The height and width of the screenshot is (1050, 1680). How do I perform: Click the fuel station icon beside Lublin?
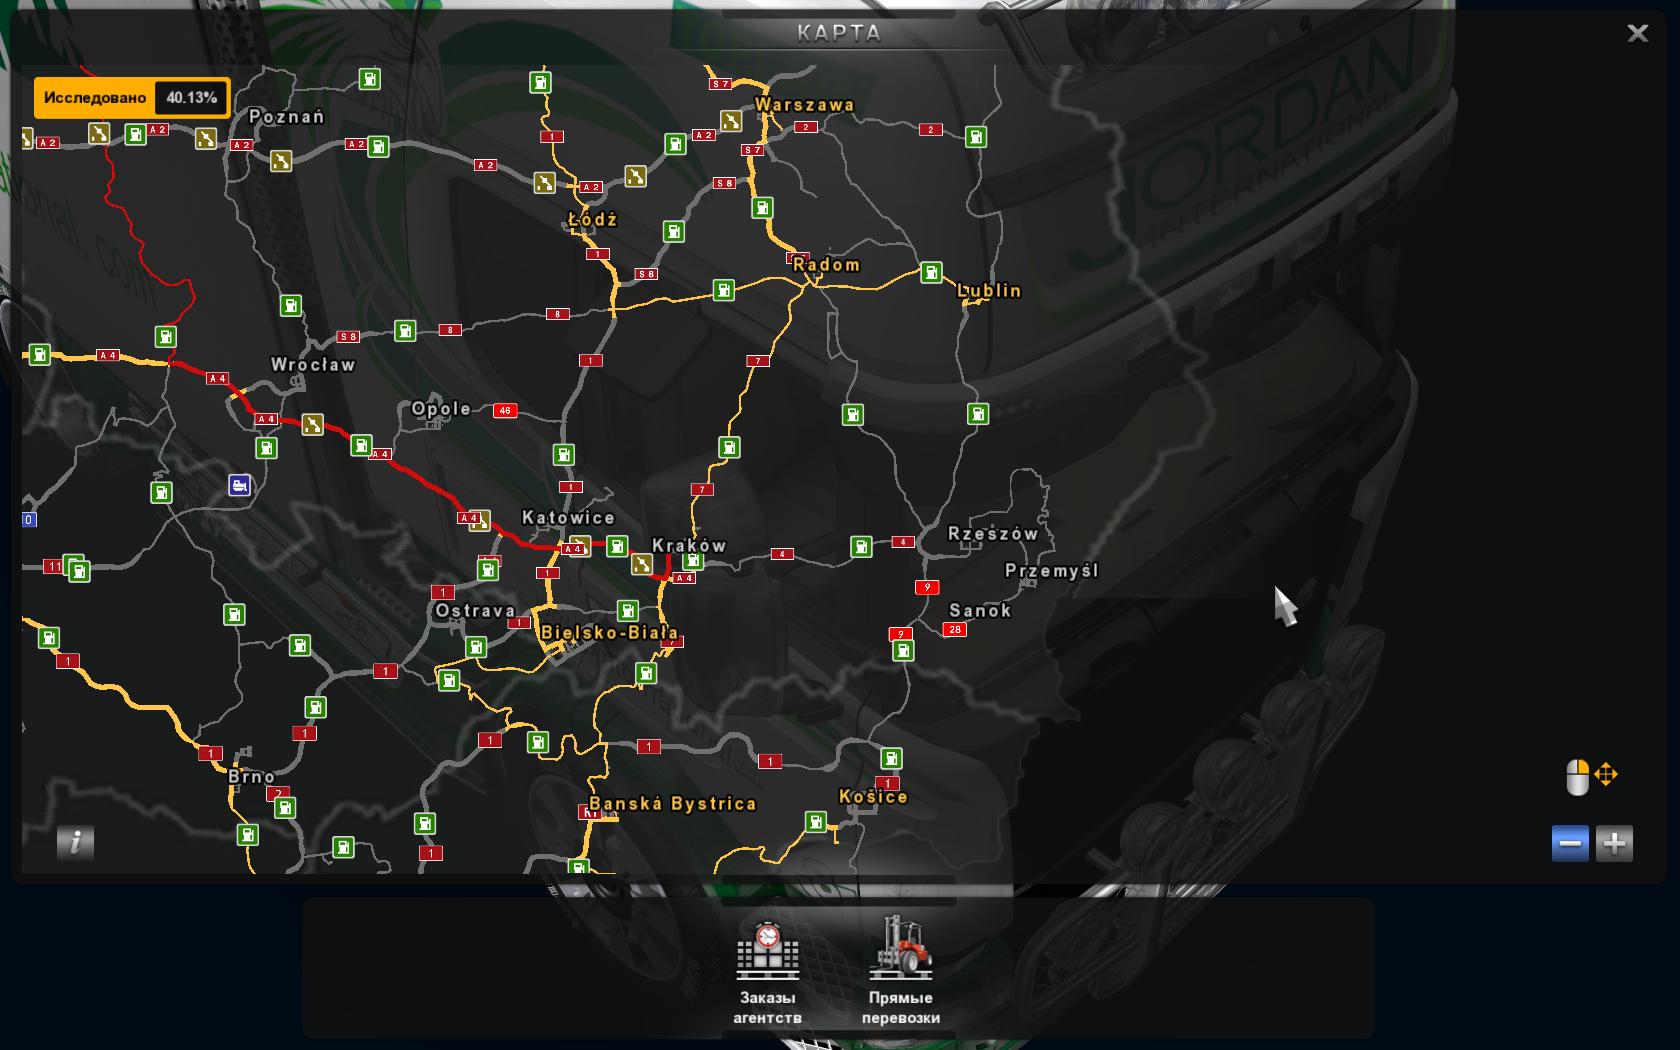[x=931, y=272]
